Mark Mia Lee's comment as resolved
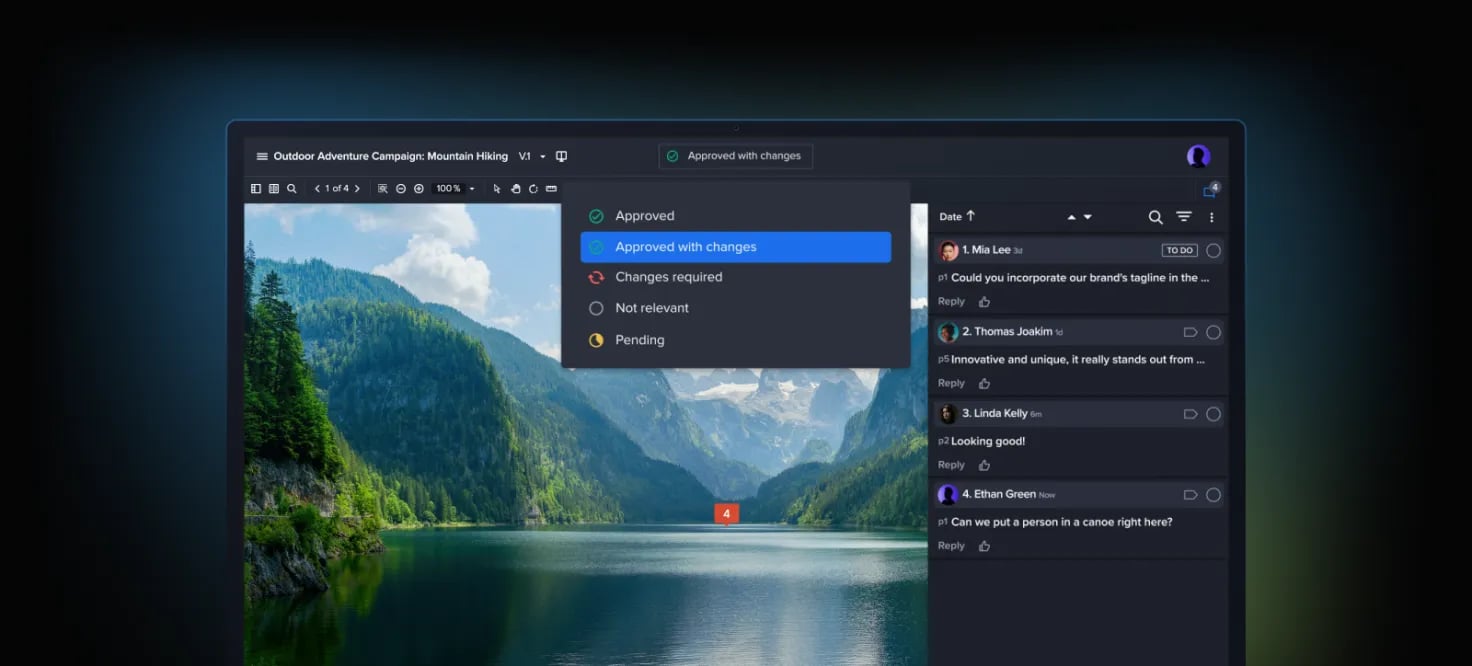1472x666 pixels. click(1213, 250)
